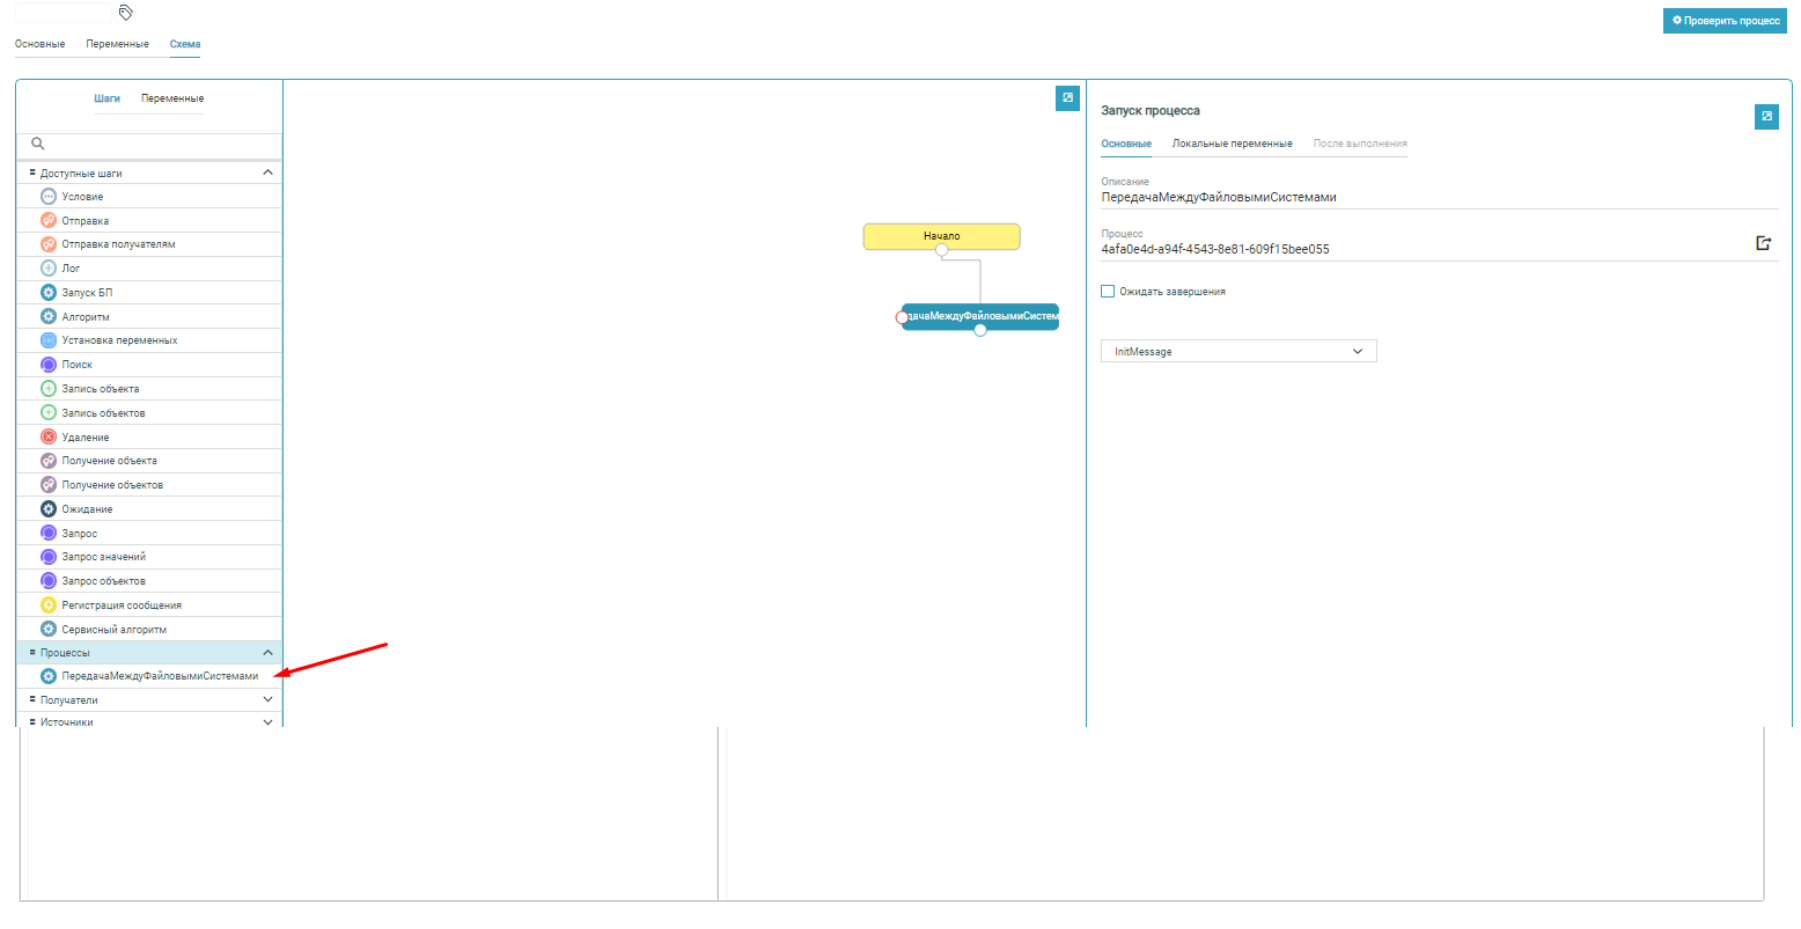Image resolution: width=1801 pixels, height=929 pixels.
Task: Collapse the Доступные шаги section
Action: point(267,173)
